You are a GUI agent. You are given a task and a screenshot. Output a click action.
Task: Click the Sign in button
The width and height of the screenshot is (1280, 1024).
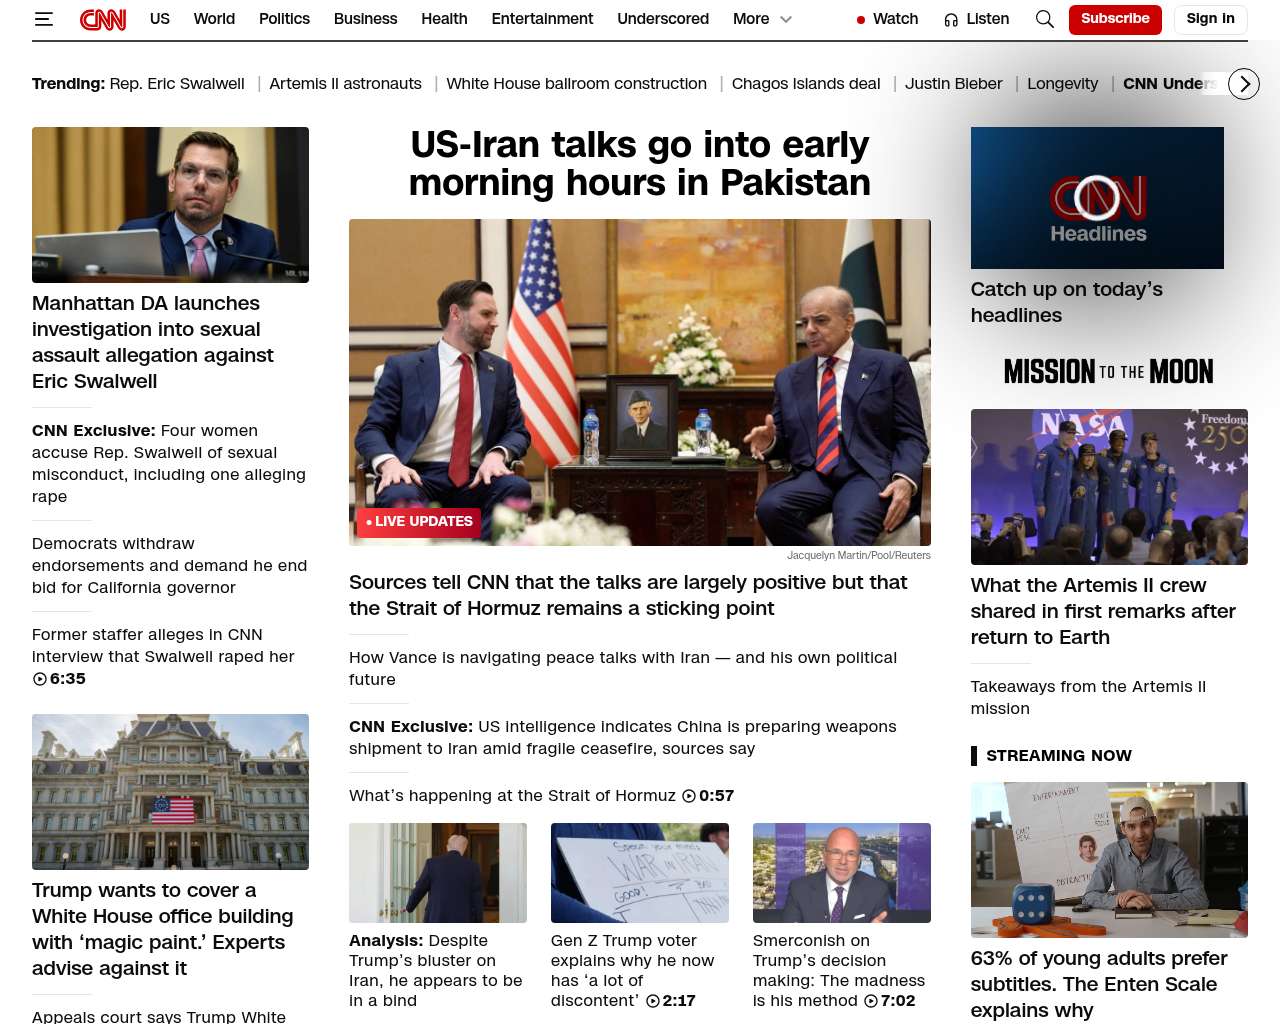point(1210,19)
